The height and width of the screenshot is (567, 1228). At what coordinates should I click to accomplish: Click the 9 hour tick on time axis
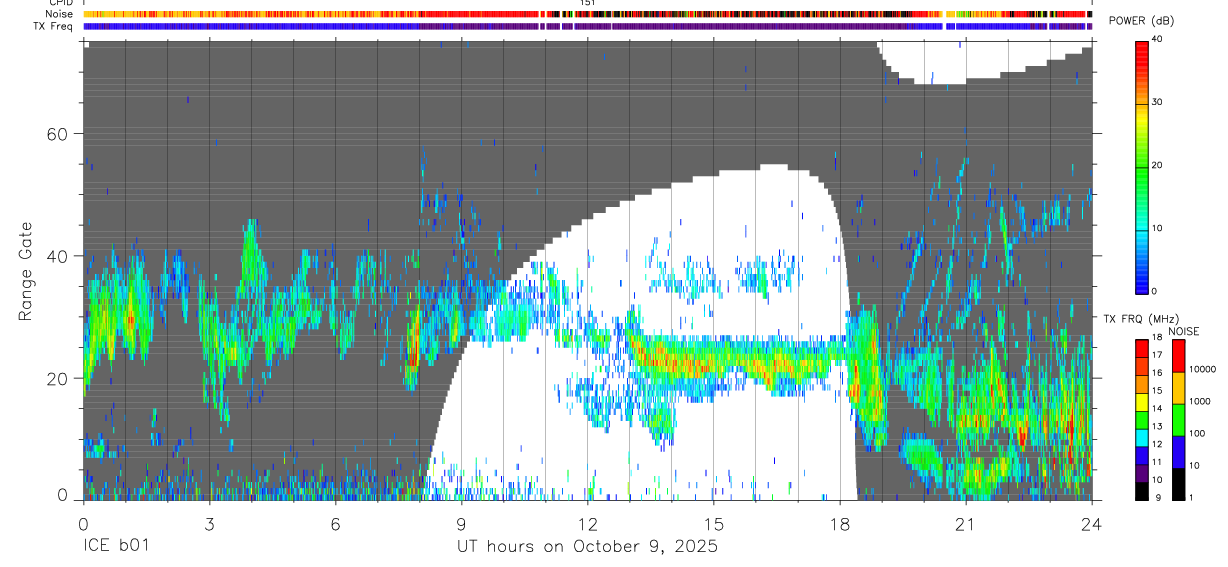point(461,524)
